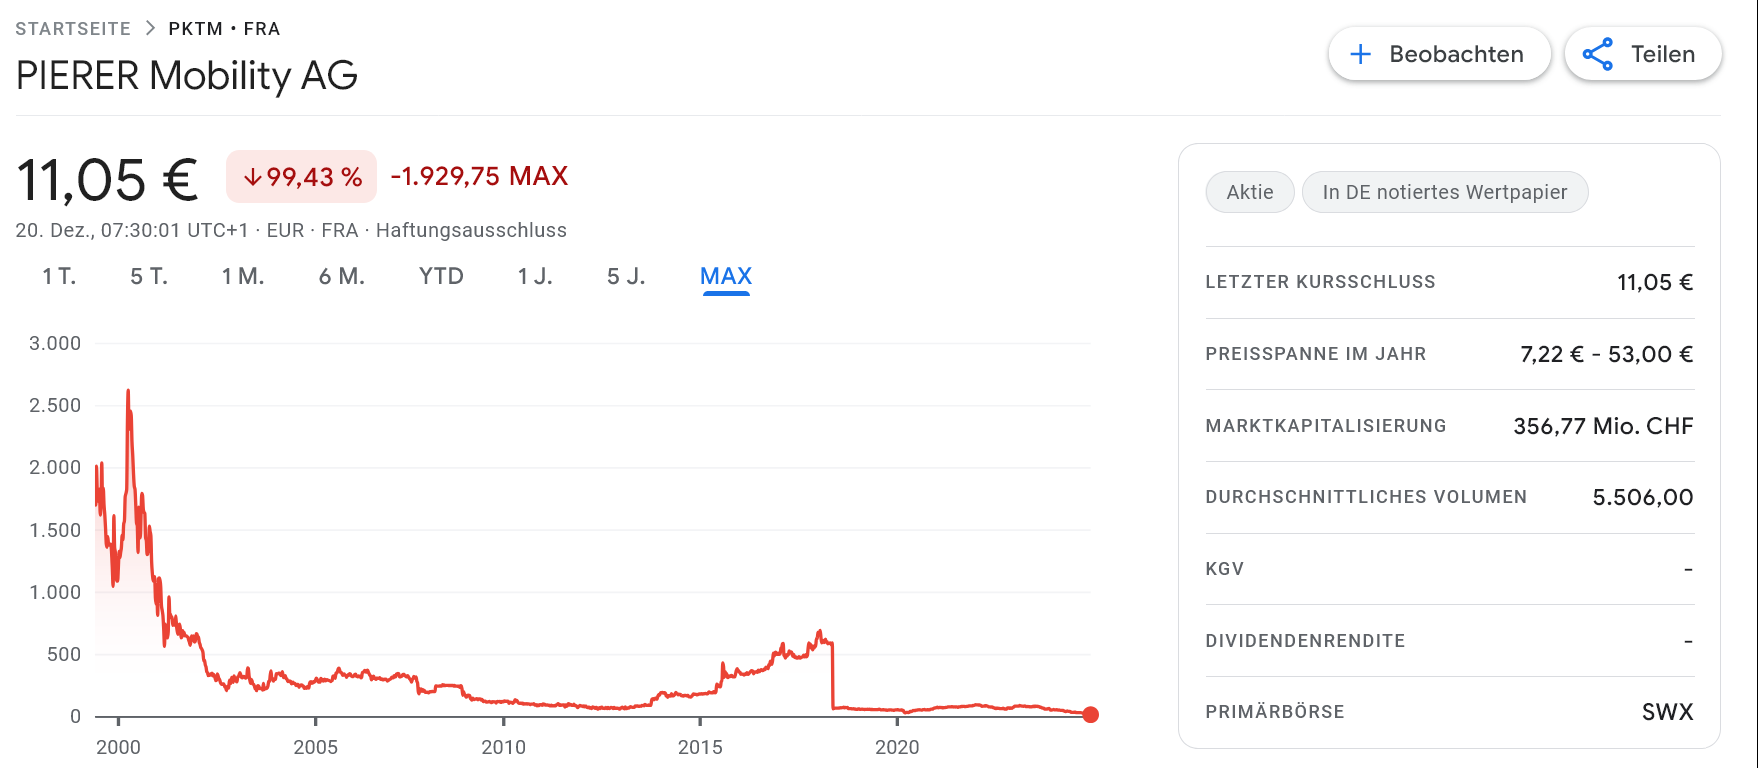This screenshot has height=768, width=1758.
Task: Click the red down-arrow percentage badge
Action: (x=301, y=177)
